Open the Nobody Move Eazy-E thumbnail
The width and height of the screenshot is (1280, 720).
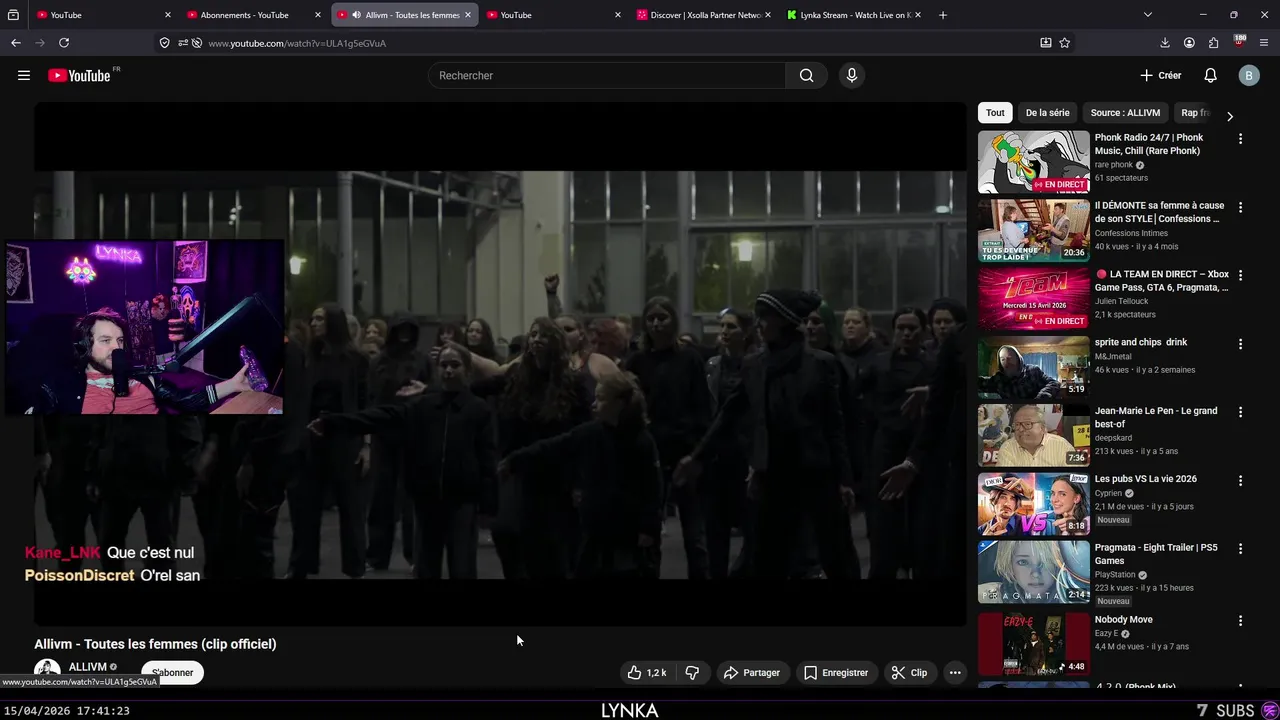(x=1033, y=644)
